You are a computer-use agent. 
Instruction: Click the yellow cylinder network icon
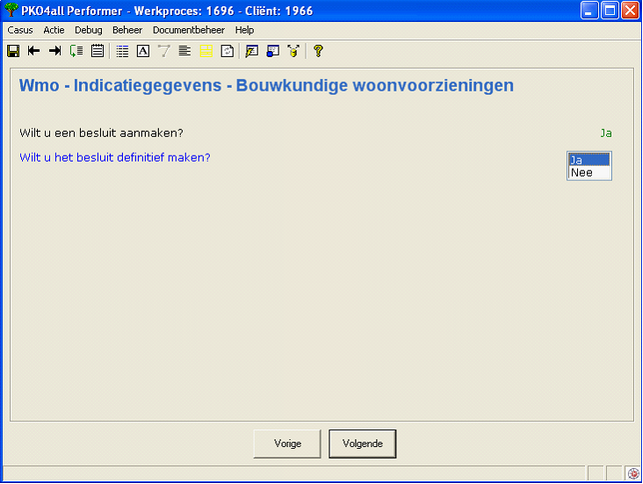click(293, 51)
